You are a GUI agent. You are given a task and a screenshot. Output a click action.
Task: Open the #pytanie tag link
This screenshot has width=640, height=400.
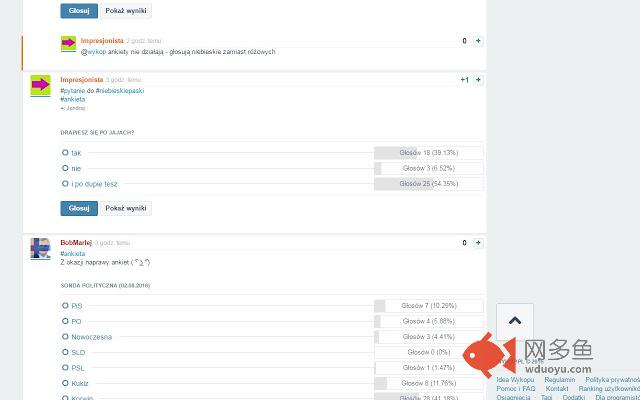coord(71,91)
